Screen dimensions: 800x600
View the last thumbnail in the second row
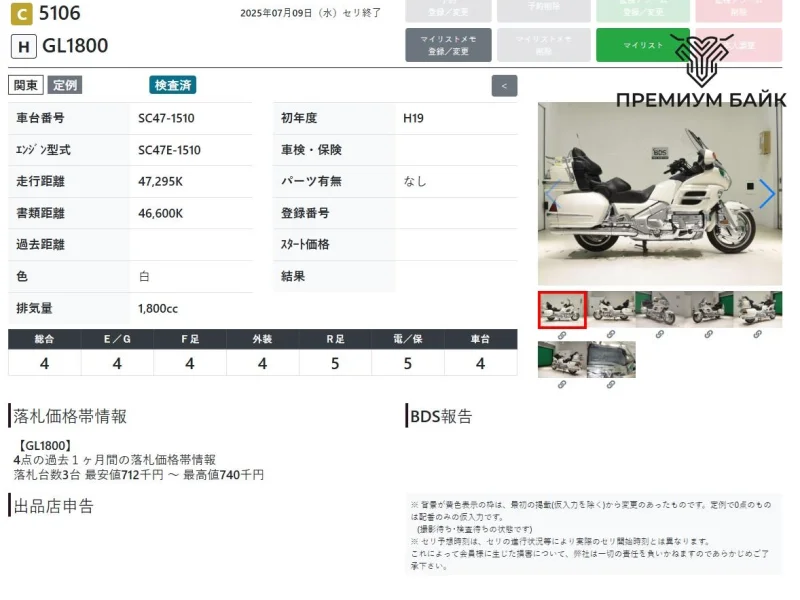tap(611, 359)
